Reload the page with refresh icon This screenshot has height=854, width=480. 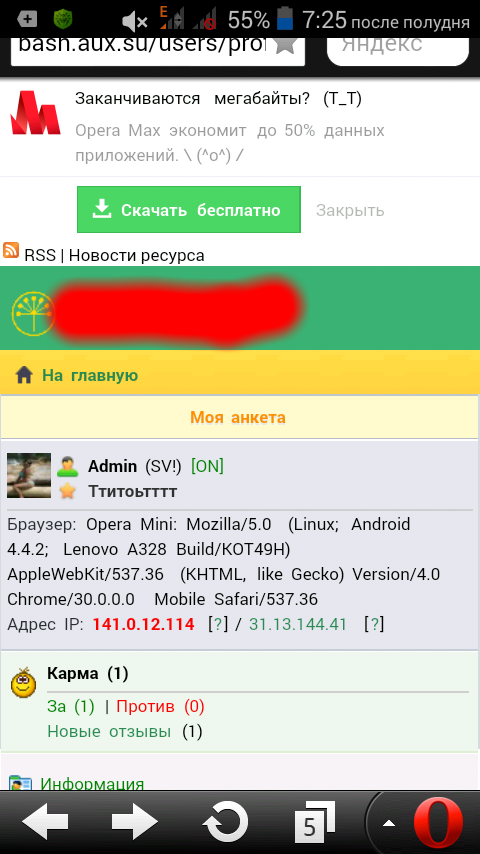225,822
